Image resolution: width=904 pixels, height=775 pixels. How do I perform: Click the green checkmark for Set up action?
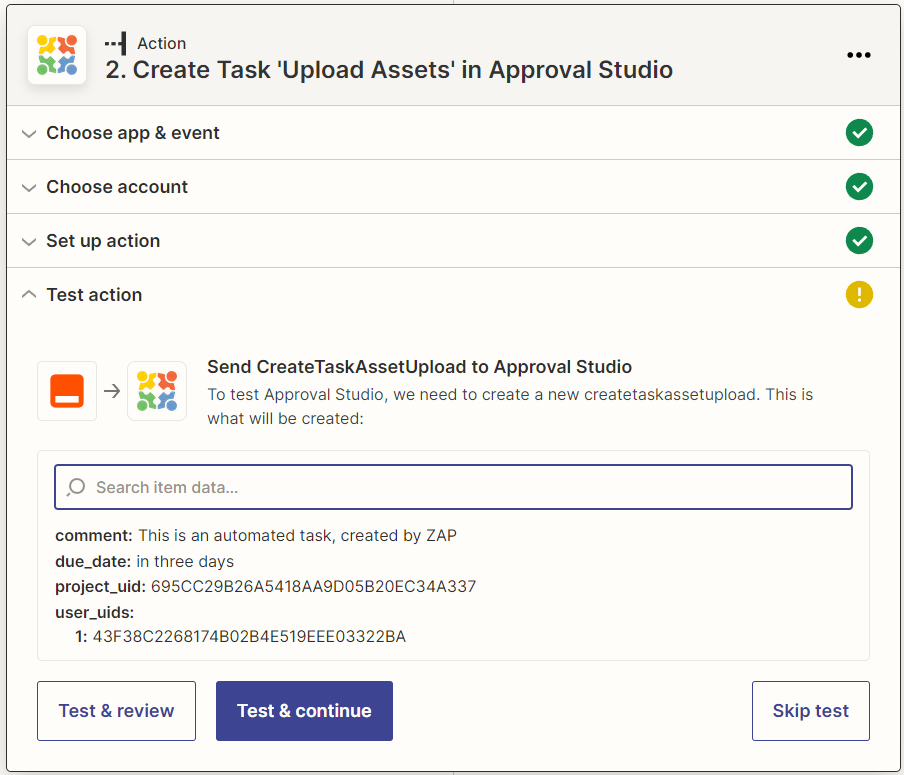pos(859,241)
